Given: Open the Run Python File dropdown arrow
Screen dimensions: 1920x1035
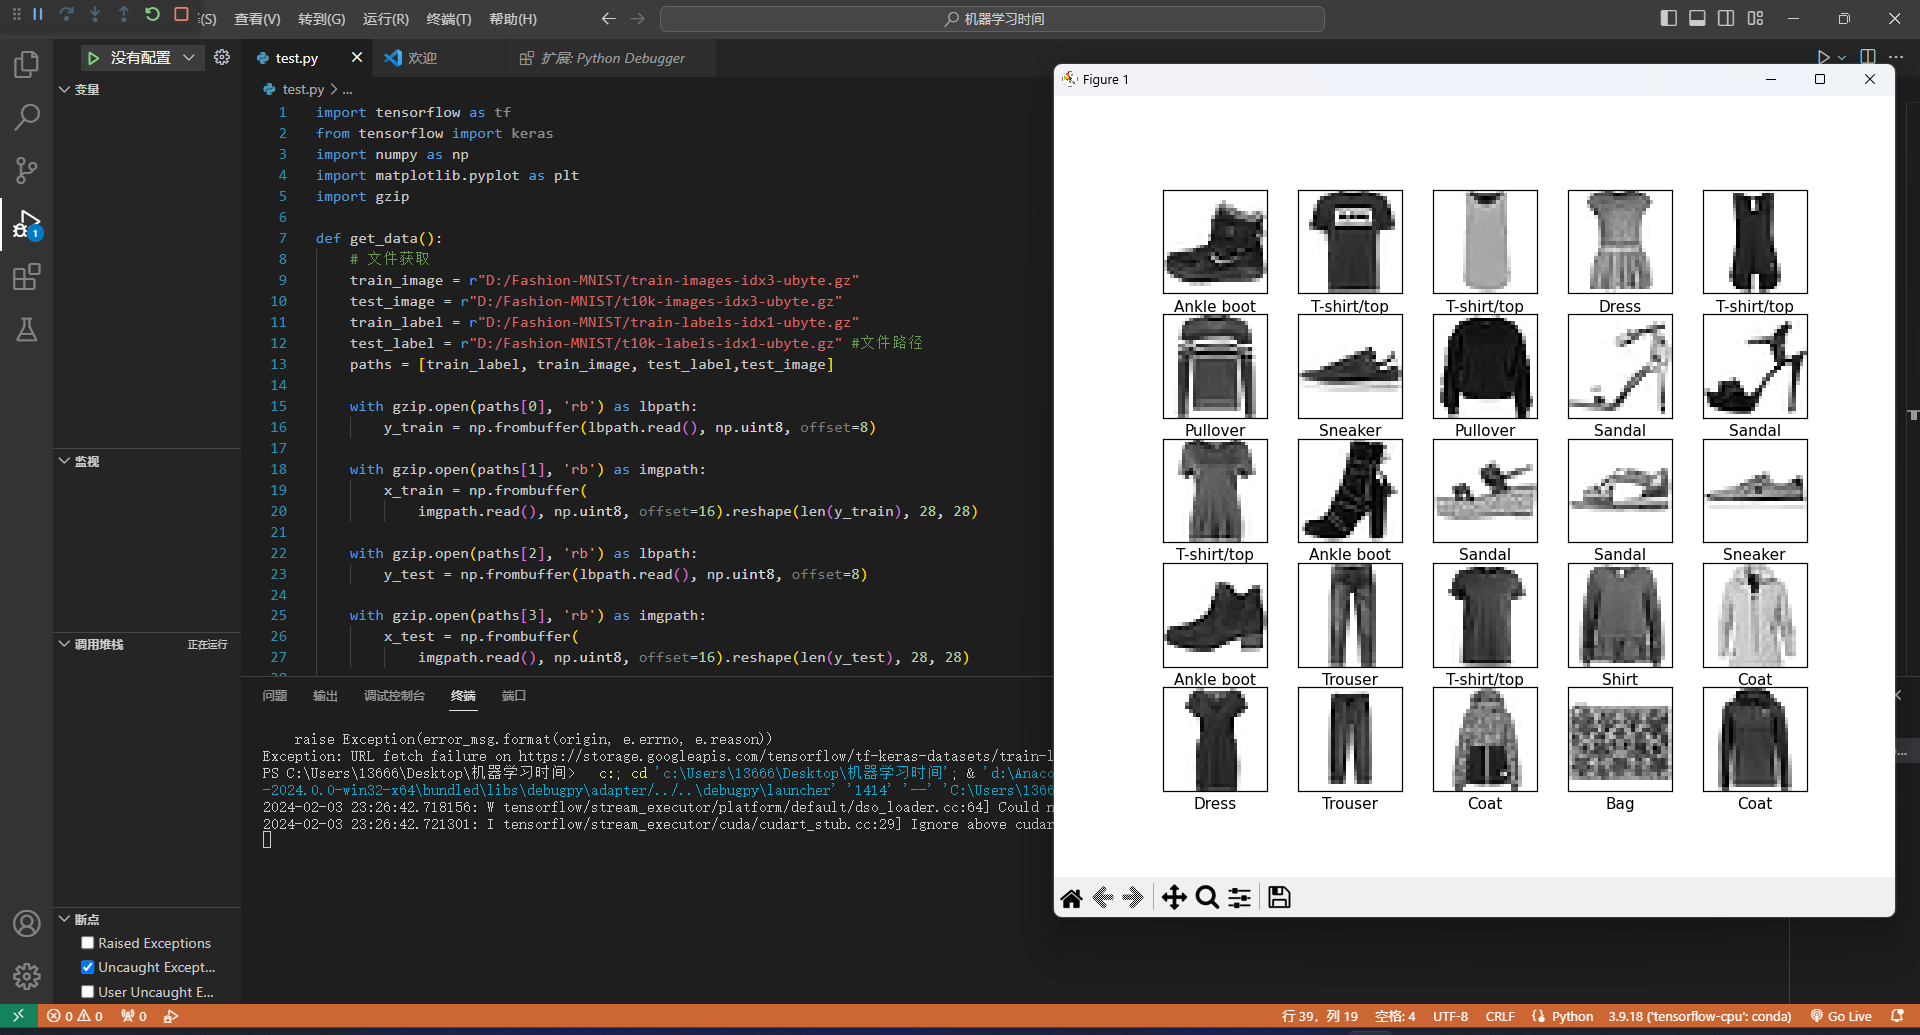Looking at the screenshot, I should (1842, 58).
